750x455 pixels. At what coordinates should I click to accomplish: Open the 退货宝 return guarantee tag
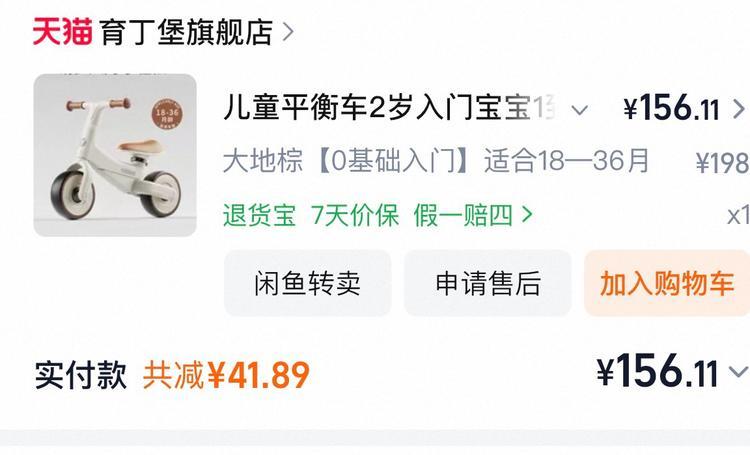tap(259, 215)
